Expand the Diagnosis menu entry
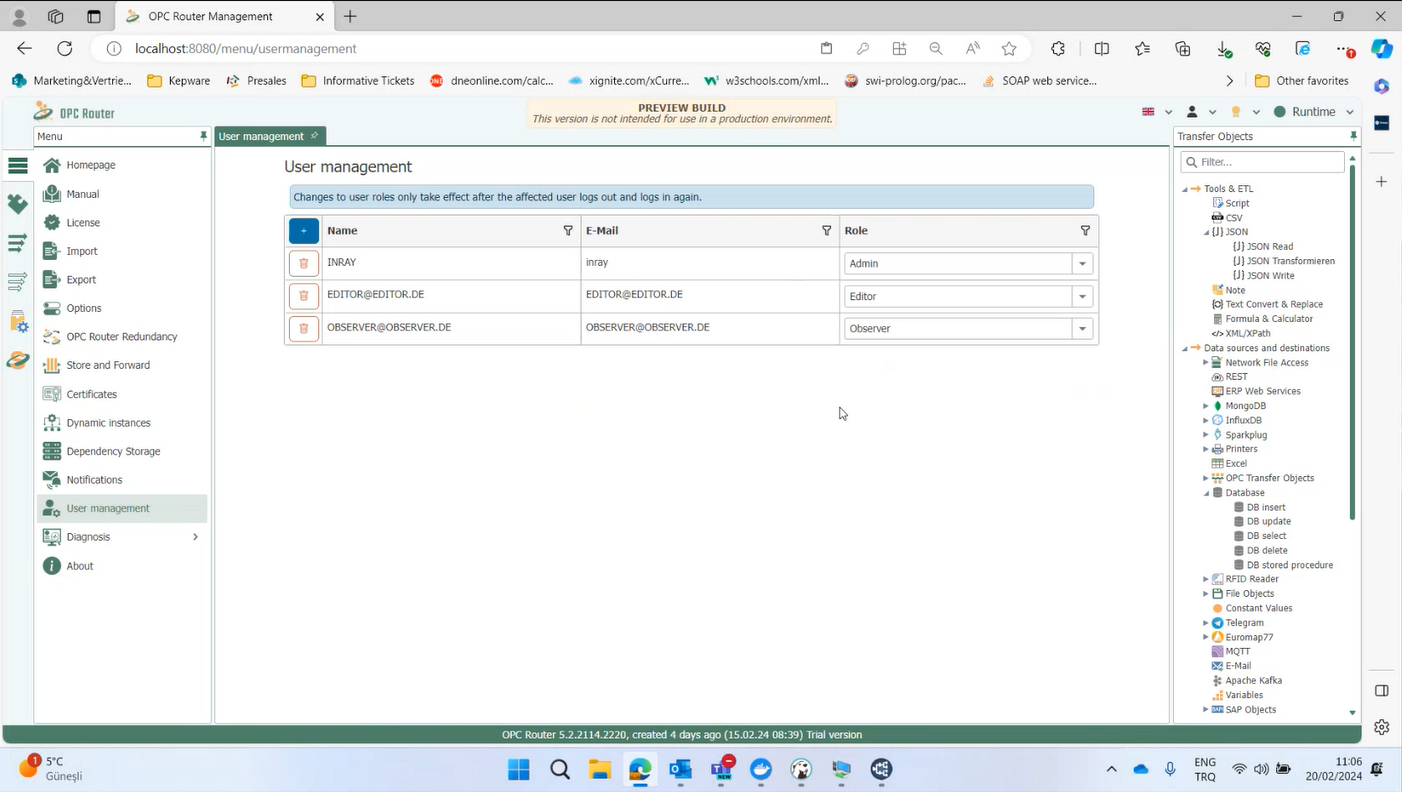This screenshot has width=1402, height=792. point(195,536)
